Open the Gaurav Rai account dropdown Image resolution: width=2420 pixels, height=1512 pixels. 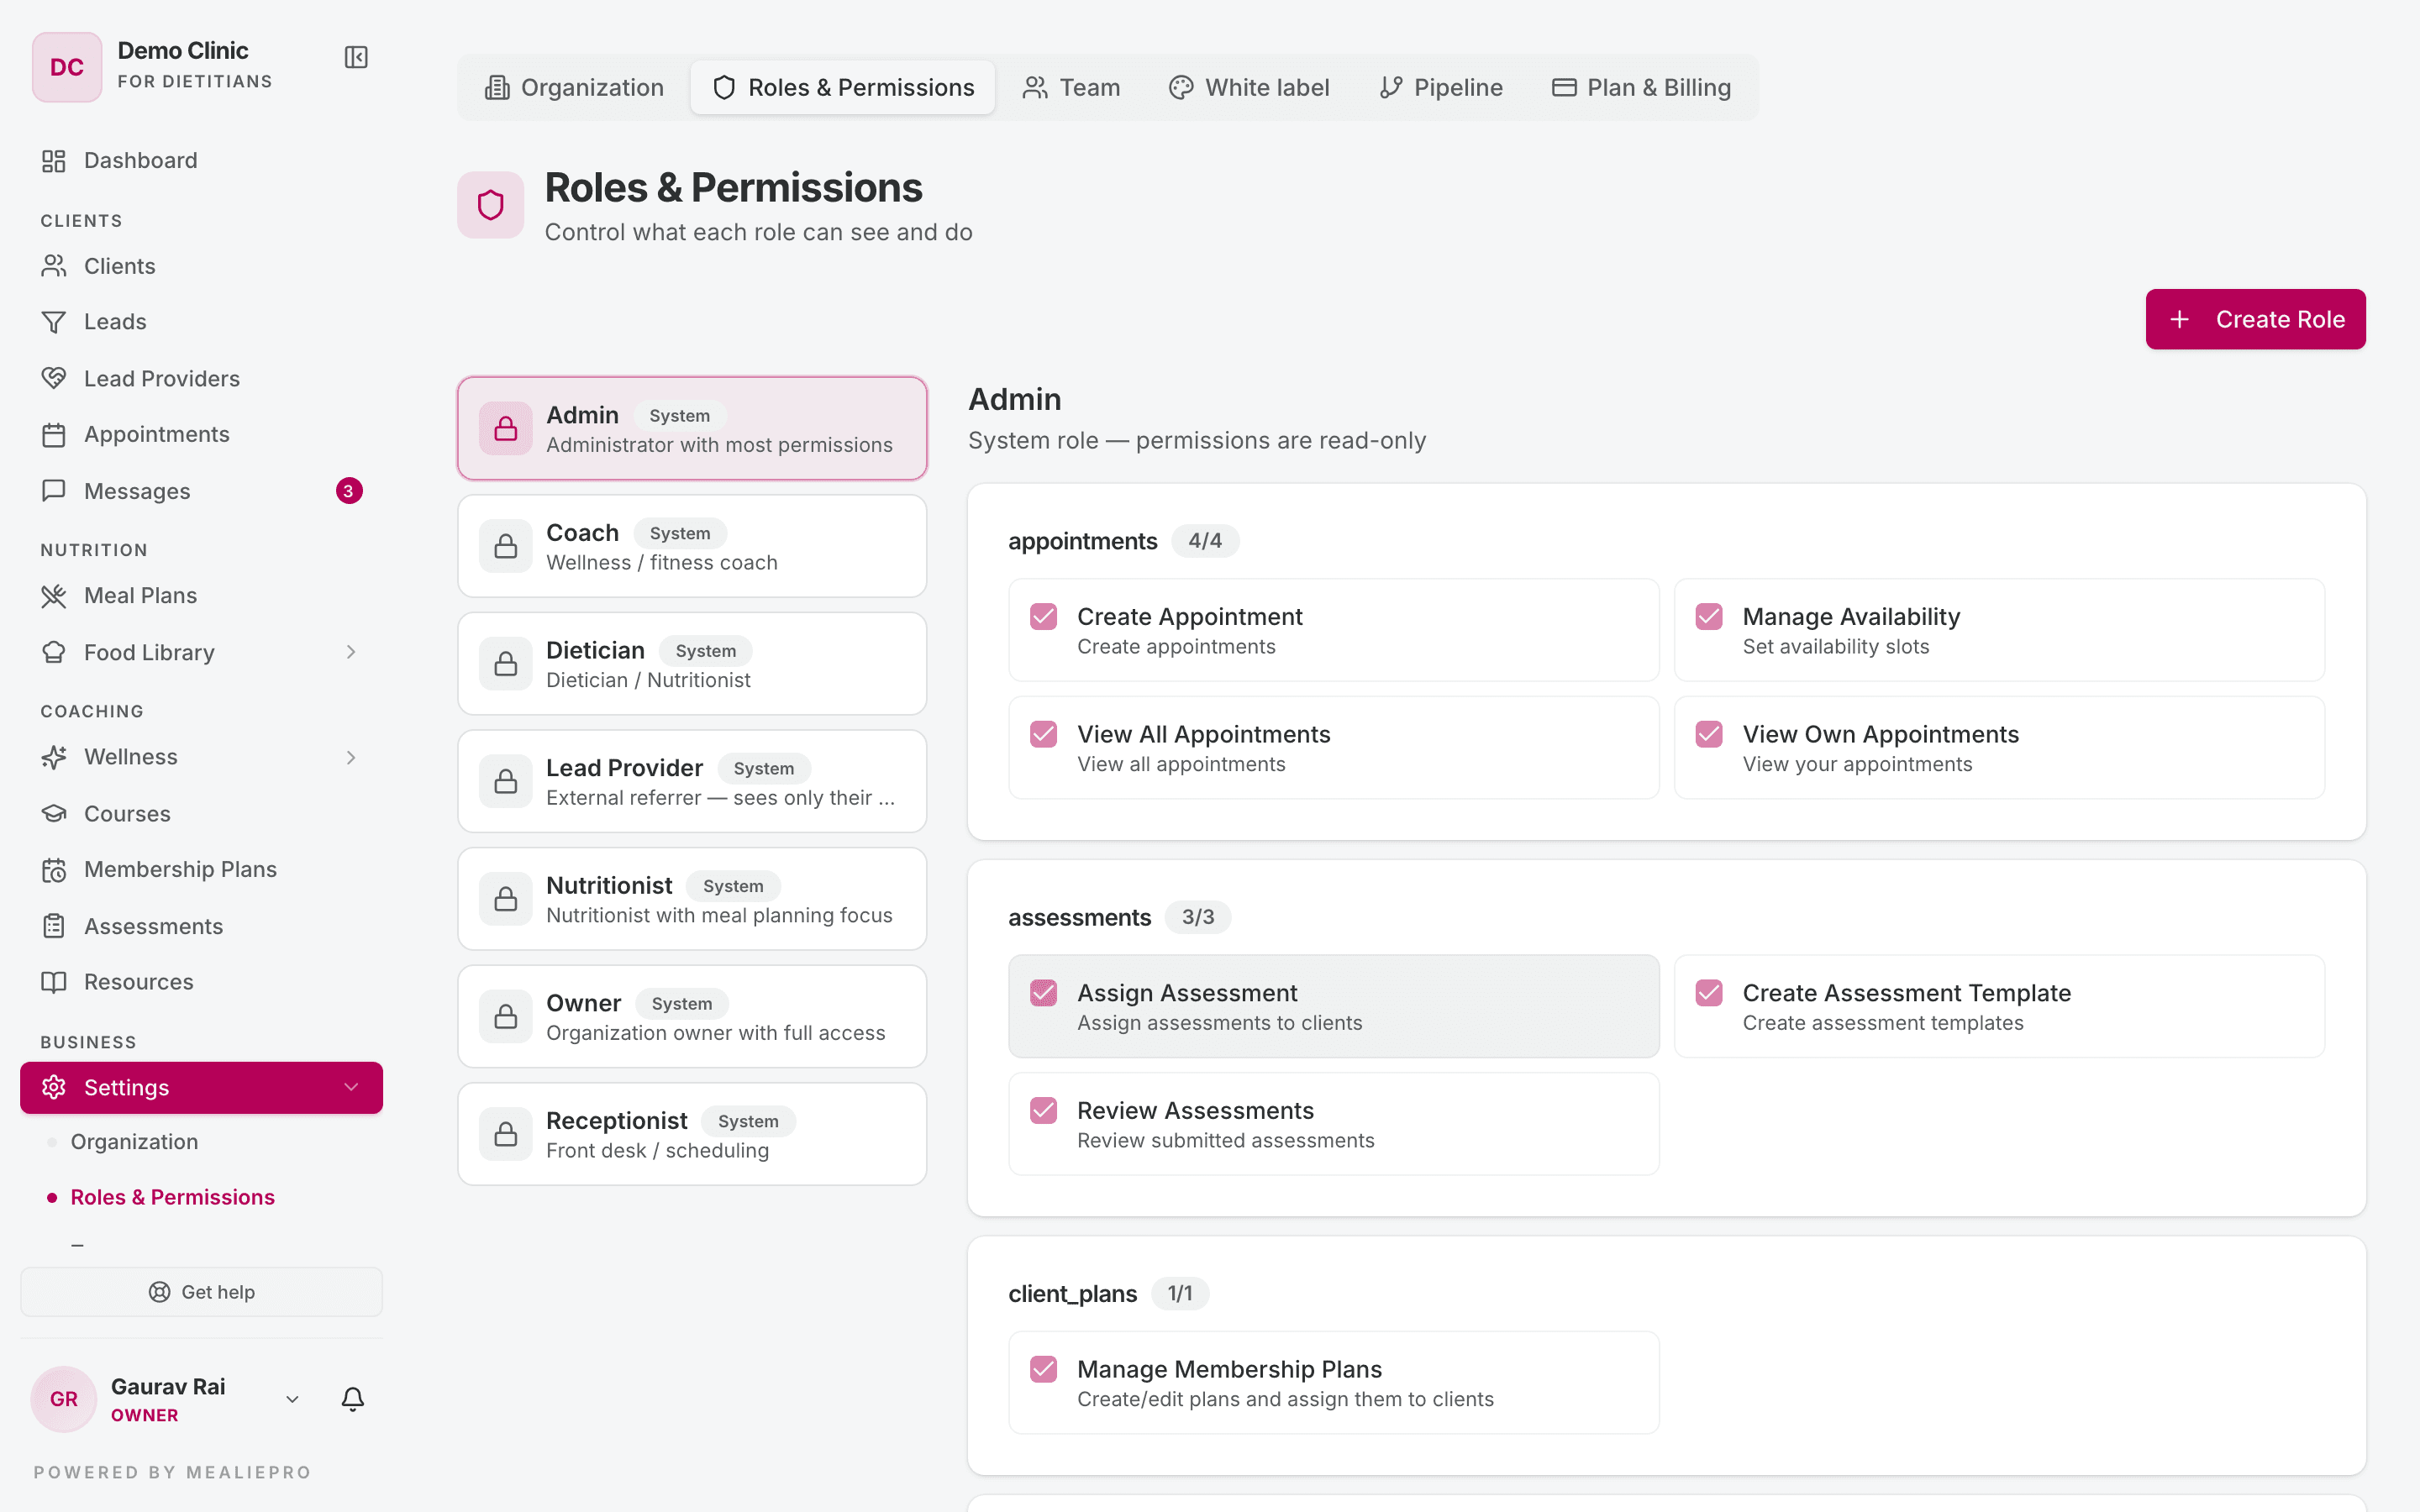(x=292, y=1399)
